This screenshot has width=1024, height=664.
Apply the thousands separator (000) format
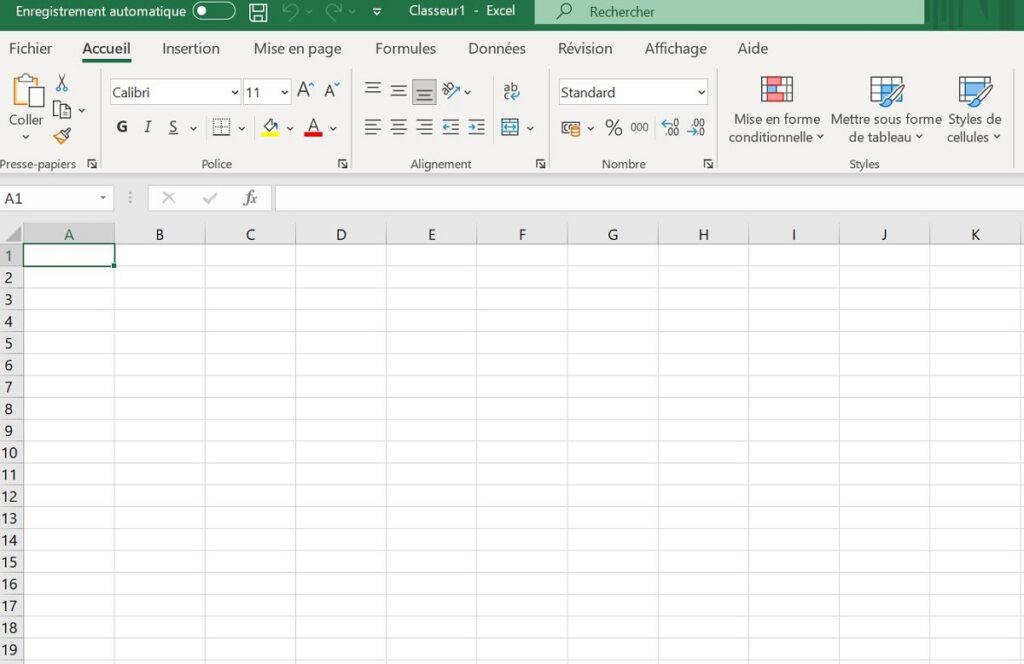[x=640, y=127]
